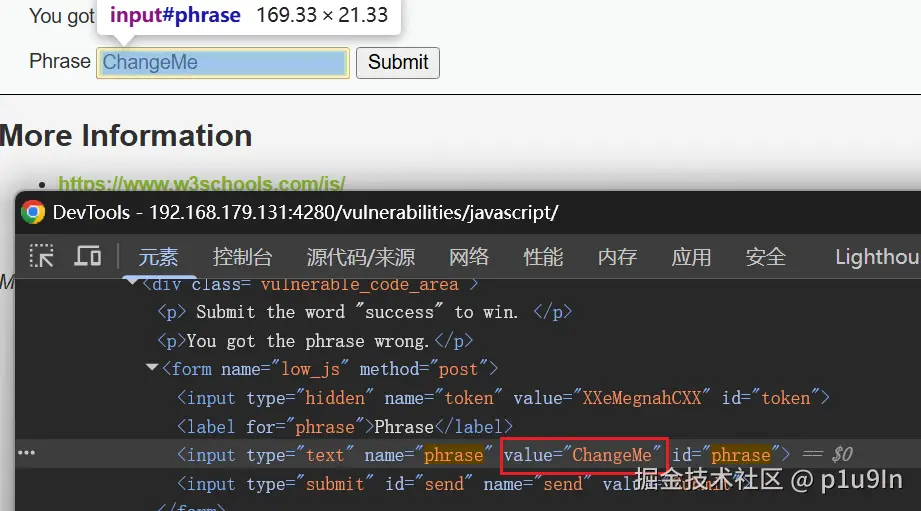Open the 性能 (Performance) tab

tap(543, 257)
